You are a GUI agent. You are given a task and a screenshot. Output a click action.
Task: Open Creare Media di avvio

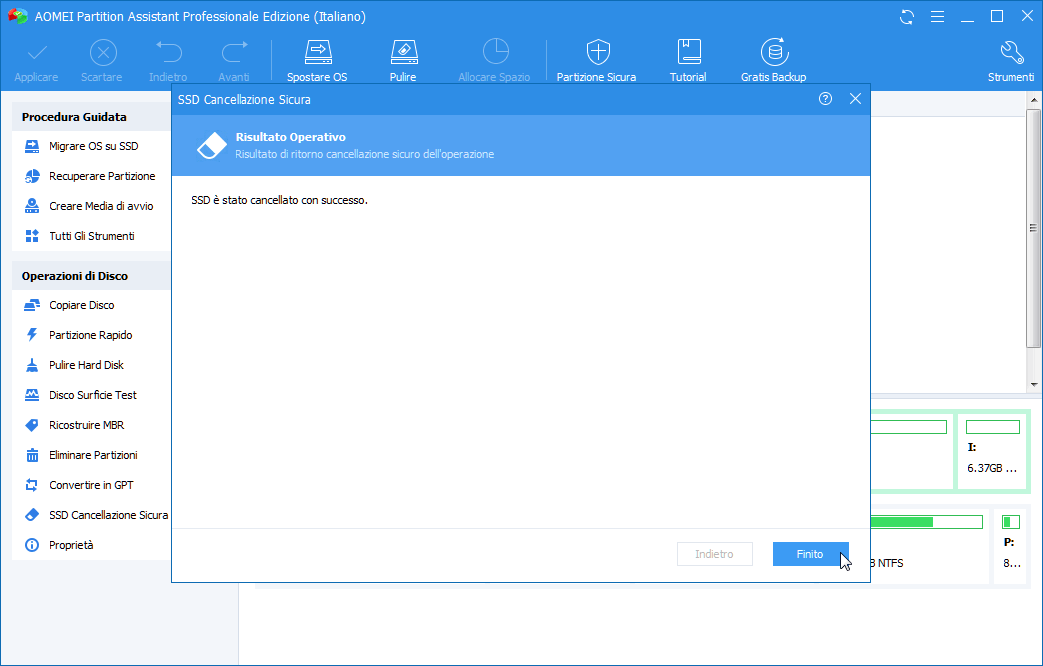click(x=91, y=206)
